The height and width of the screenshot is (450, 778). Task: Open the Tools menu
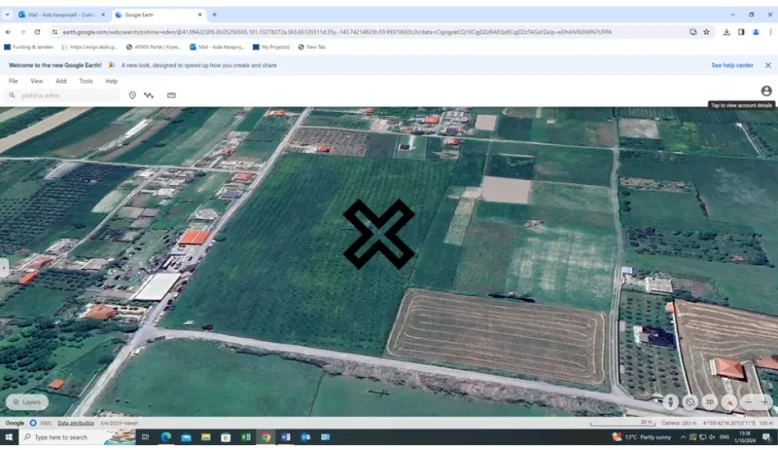(86, 81)
